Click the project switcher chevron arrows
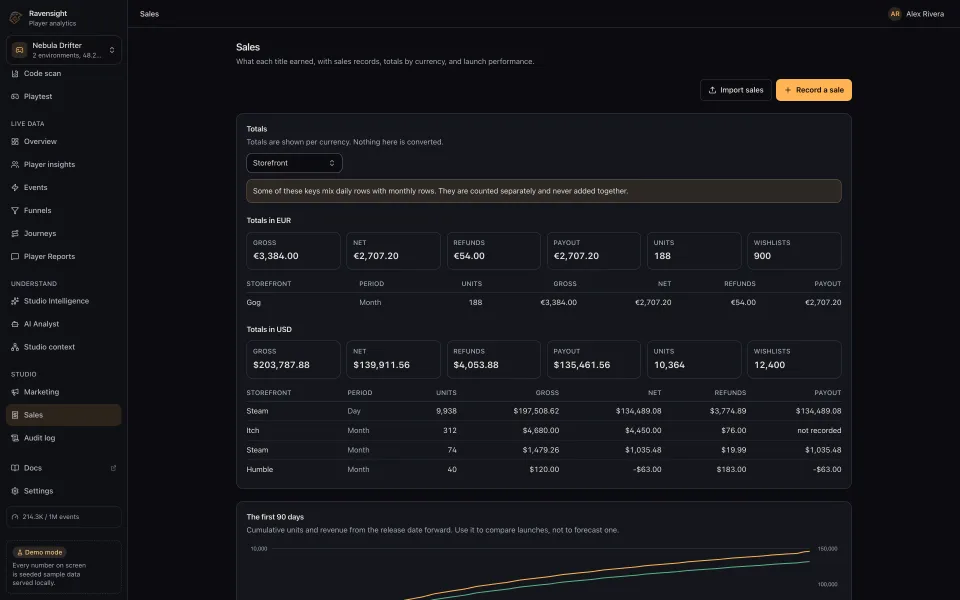The image size is (960, 600). (x=112, y=50)
